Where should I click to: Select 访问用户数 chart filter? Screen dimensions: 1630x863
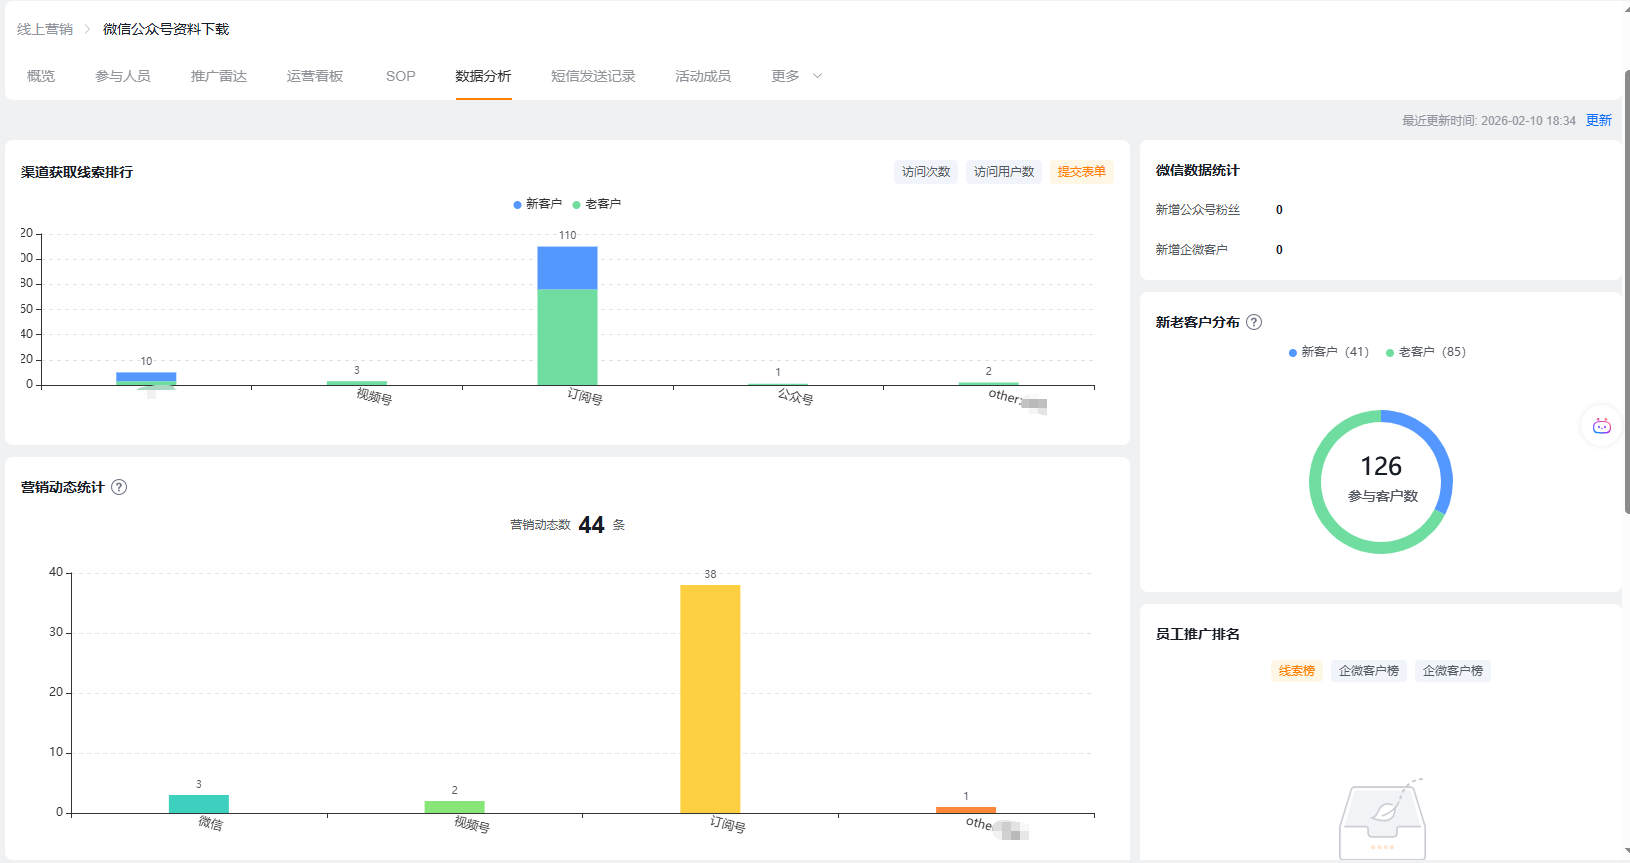tap(1004, 172)
